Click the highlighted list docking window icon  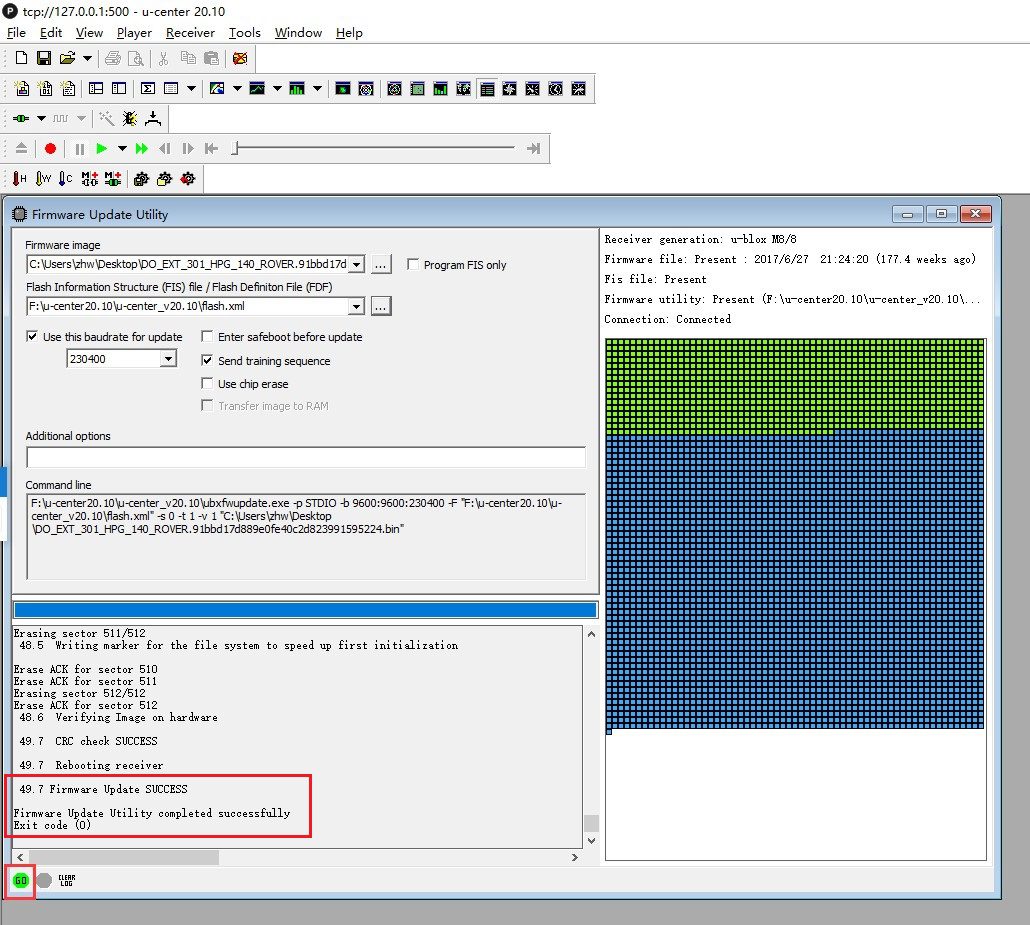tap(487, 89)
